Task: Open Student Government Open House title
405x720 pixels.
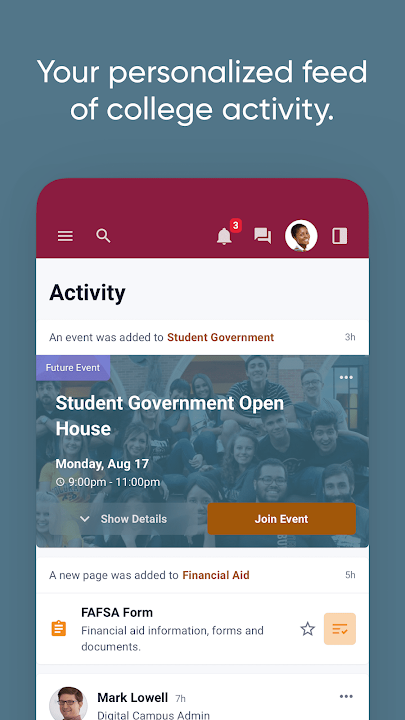Action: tap(169, 416)
